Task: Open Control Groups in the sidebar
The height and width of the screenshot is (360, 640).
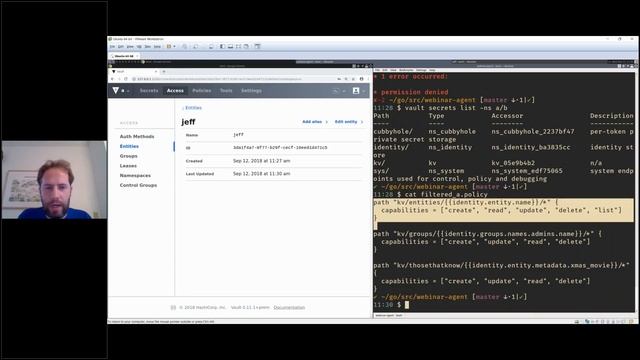Action: coord(138,185)
